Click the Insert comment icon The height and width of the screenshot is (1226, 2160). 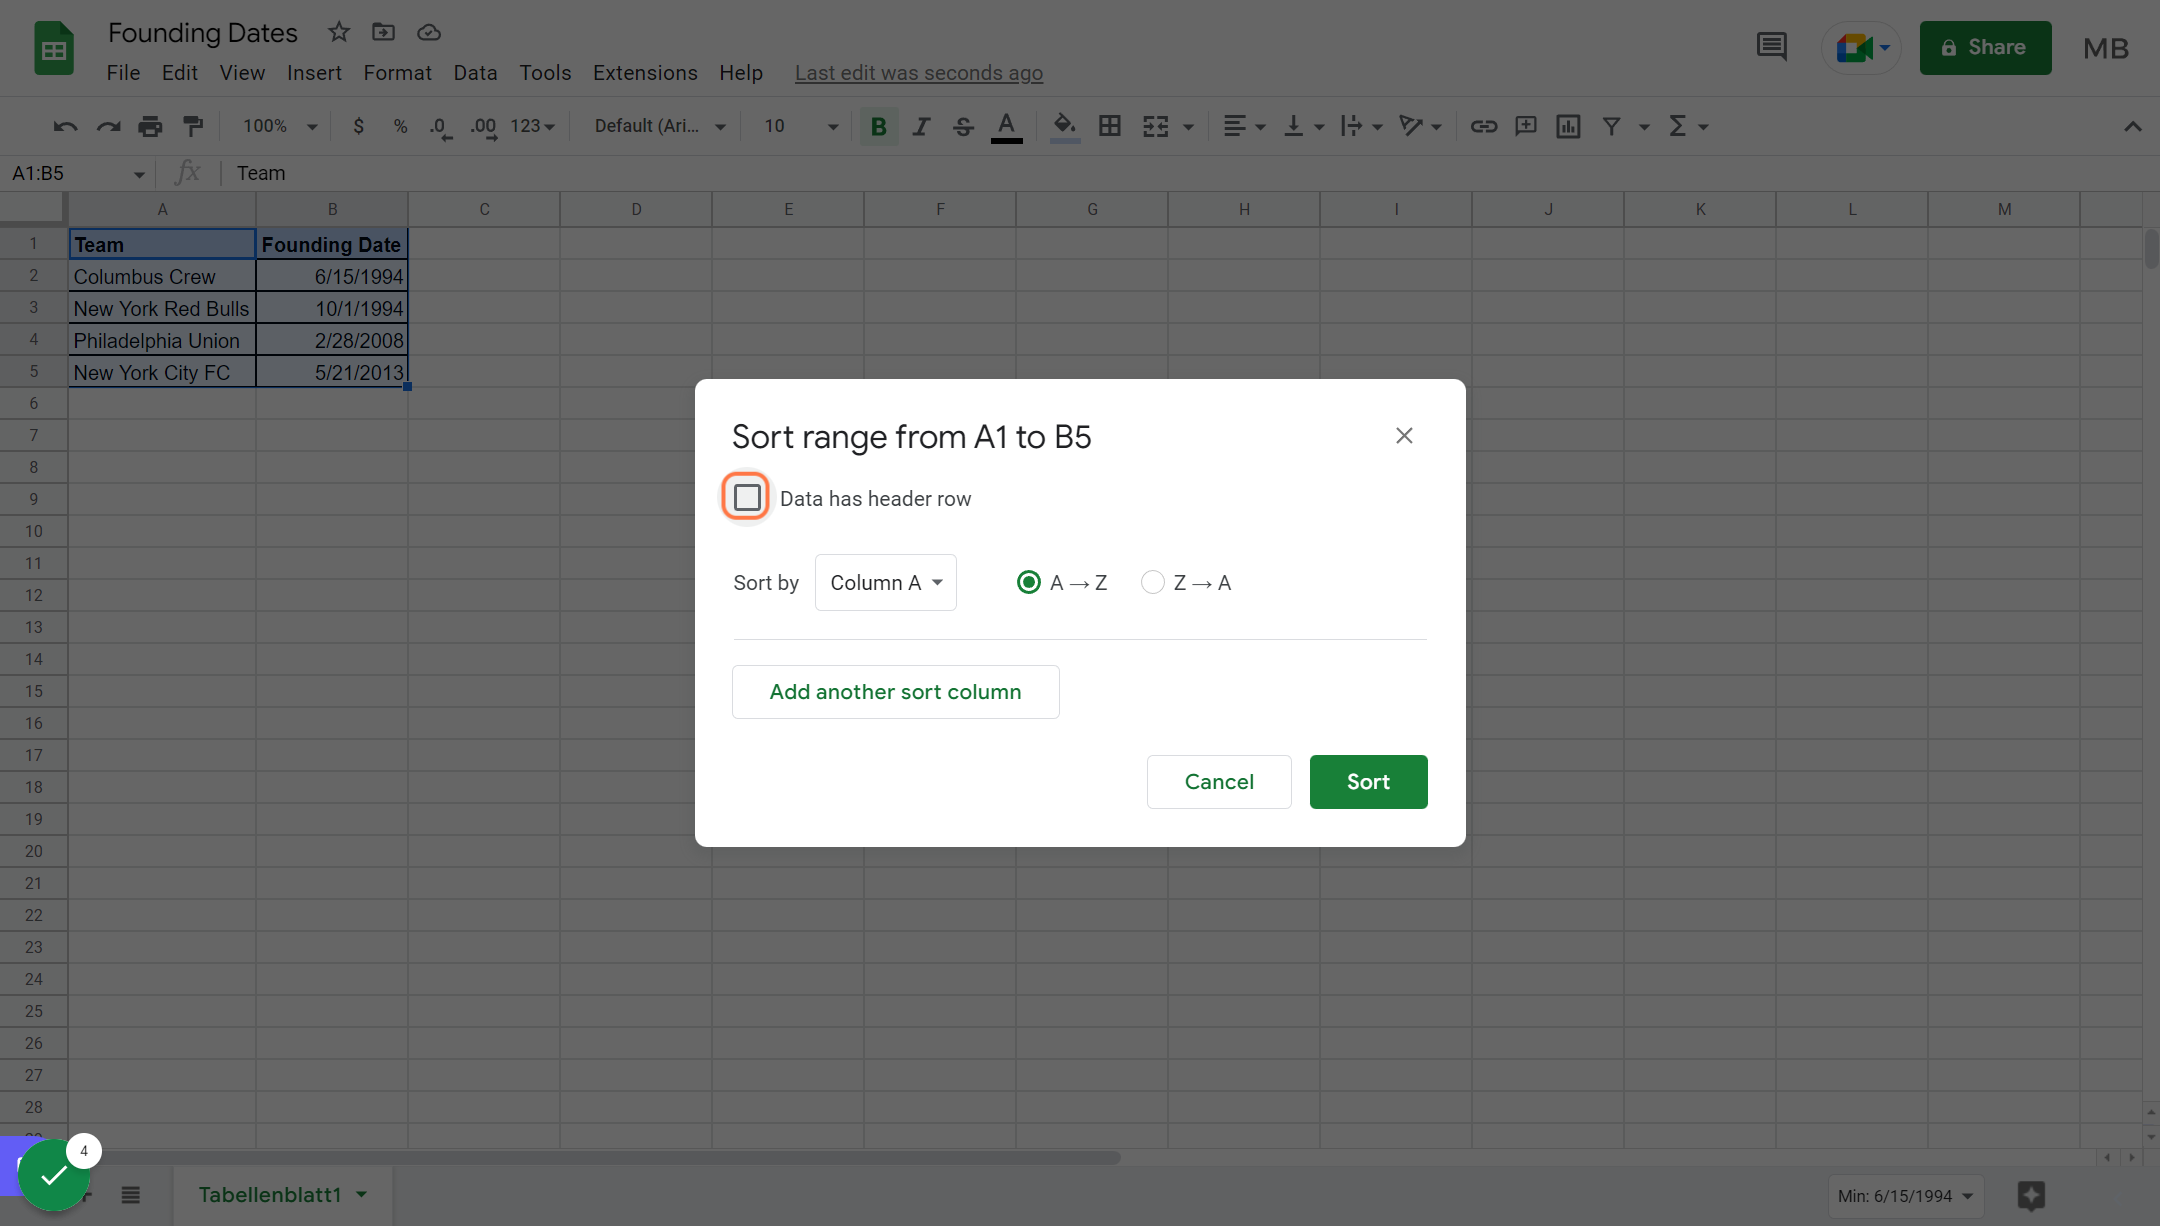pyautogui.click(x=1526, y=126)
